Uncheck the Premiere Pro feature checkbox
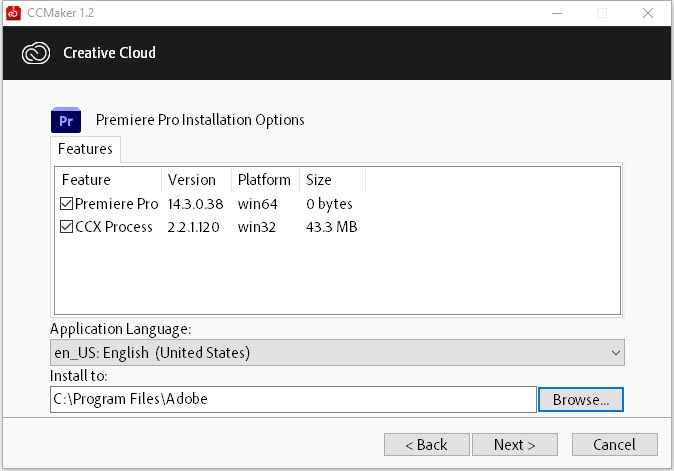Viewport: 674px width, 471px height. click(x=66, y=203)
